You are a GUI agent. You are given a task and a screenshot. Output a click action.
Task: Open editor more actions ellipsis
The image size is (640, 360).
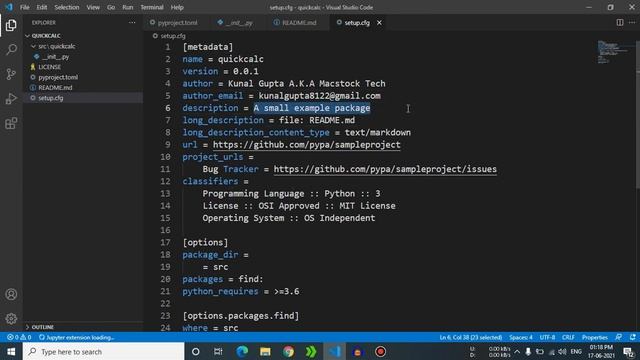(632, 23)
